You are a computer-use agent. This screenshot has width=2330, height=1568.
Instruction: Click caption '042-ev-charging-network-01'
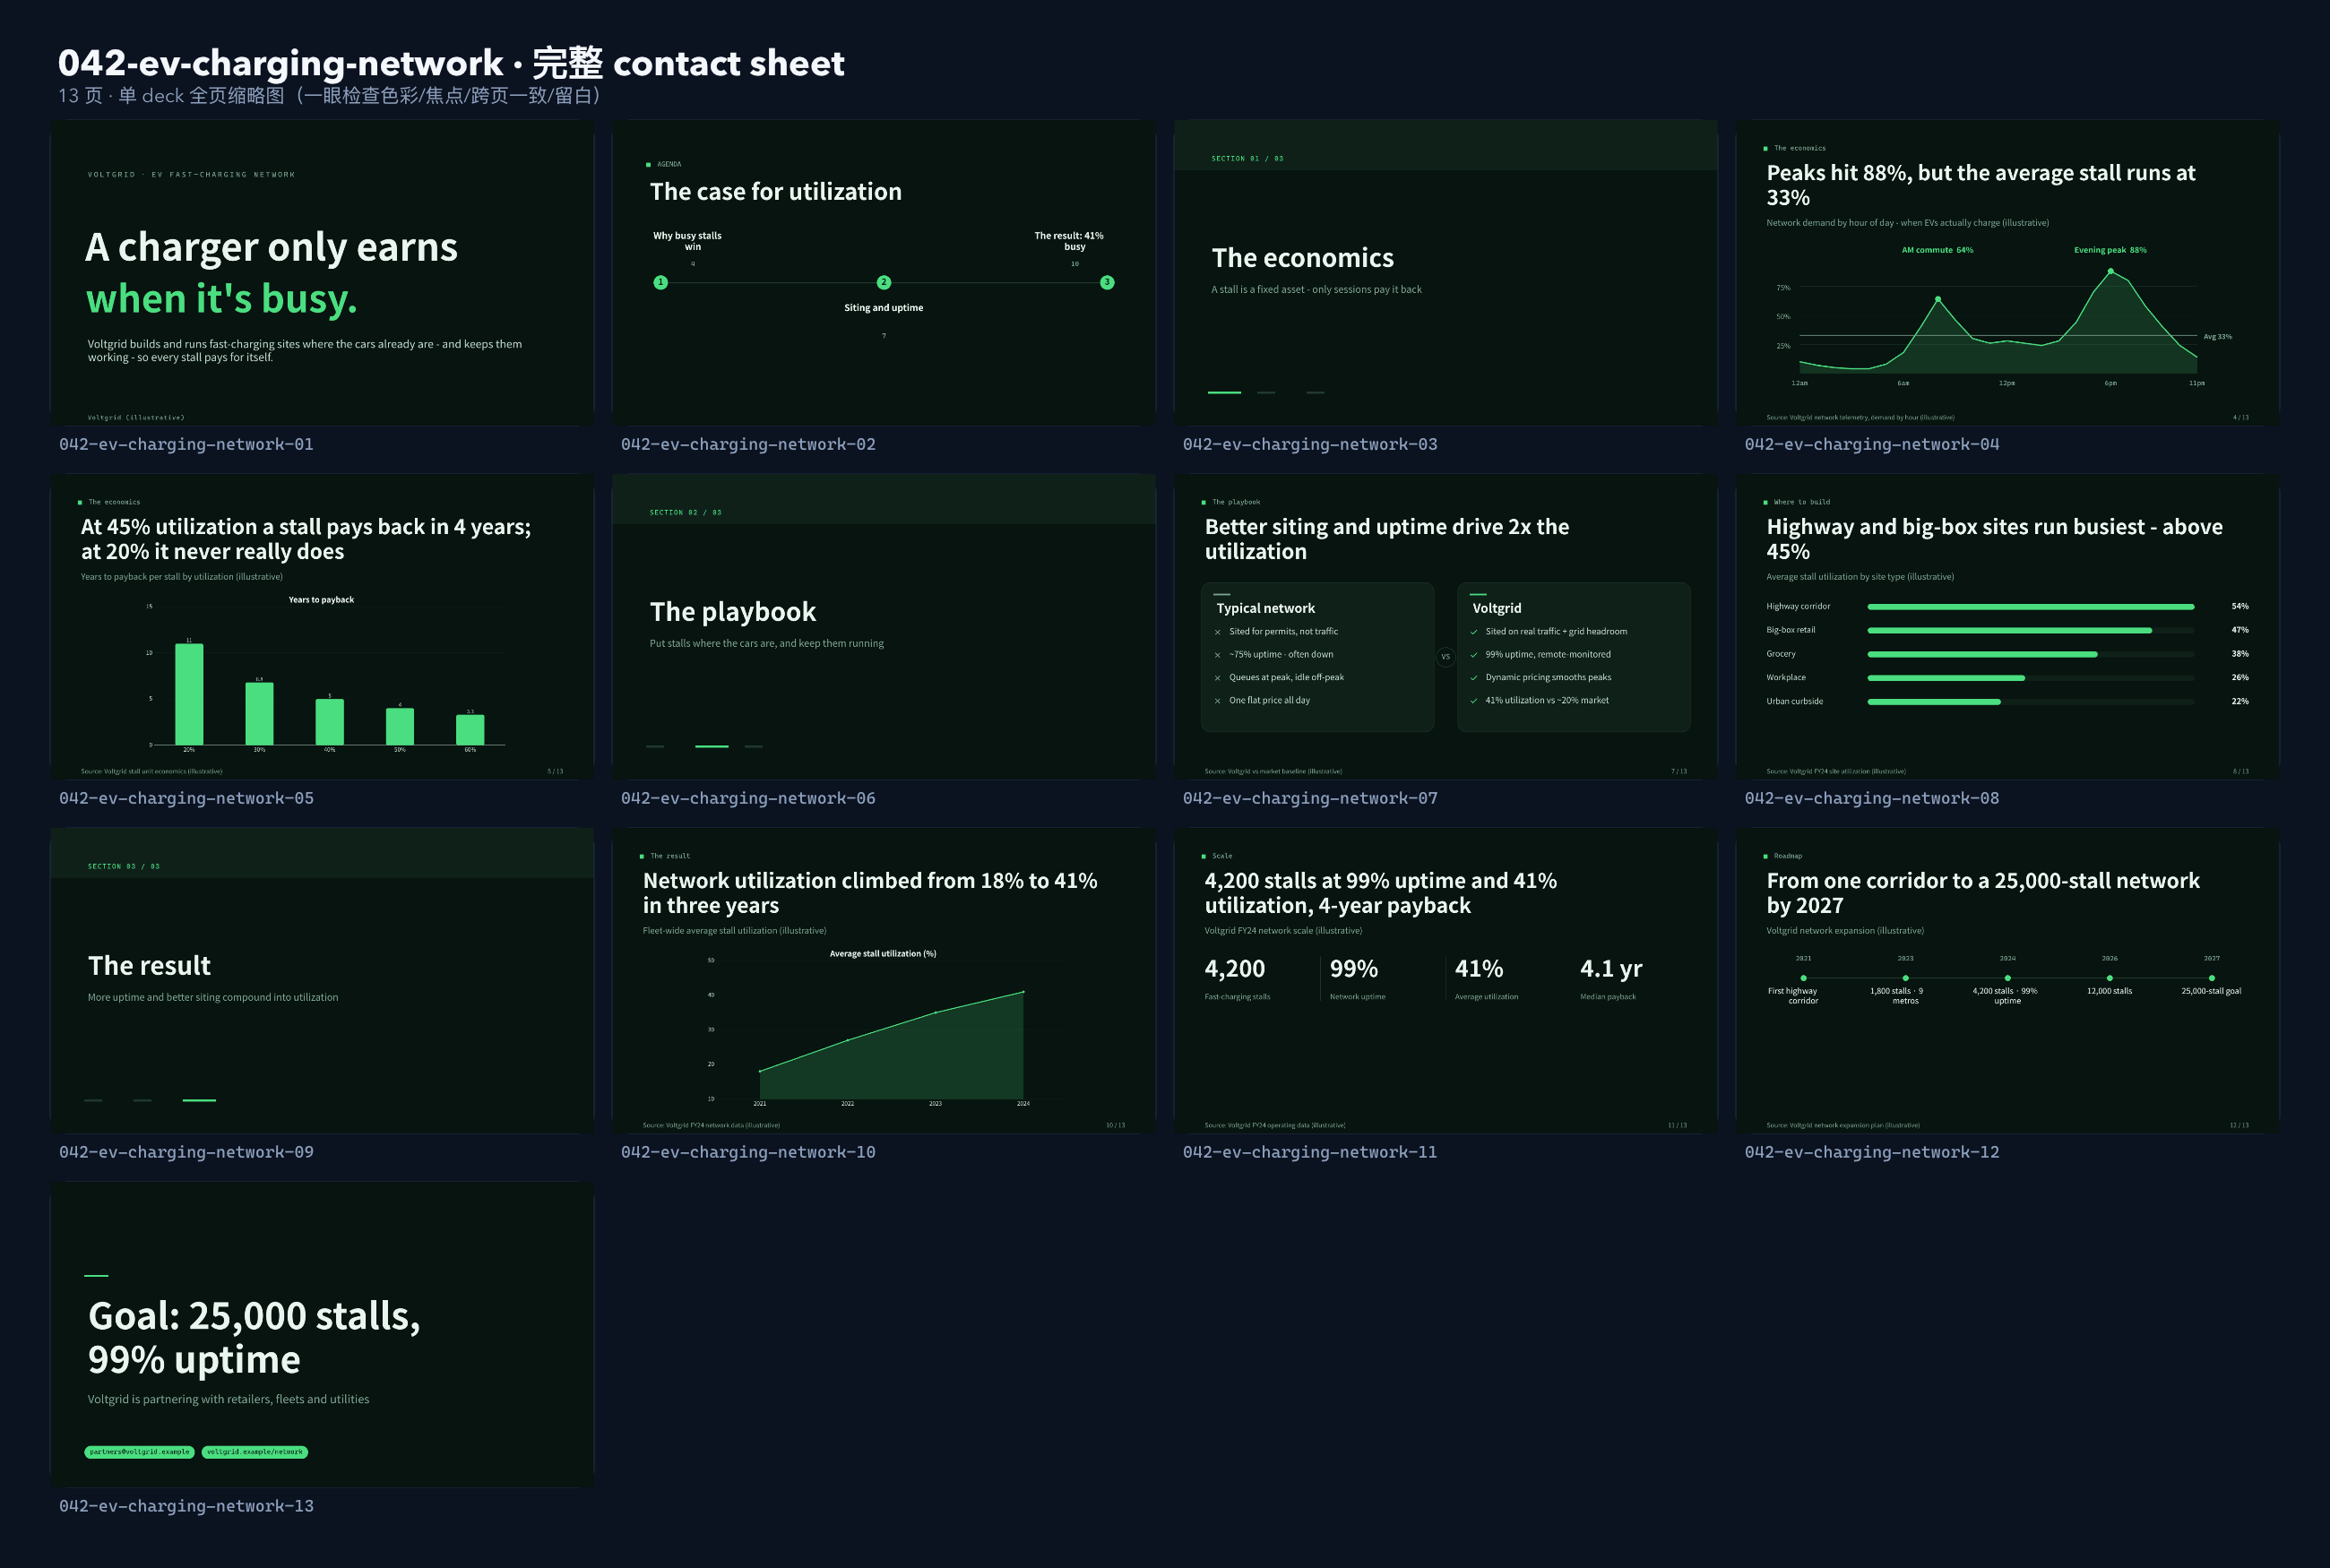pos(186,444)
